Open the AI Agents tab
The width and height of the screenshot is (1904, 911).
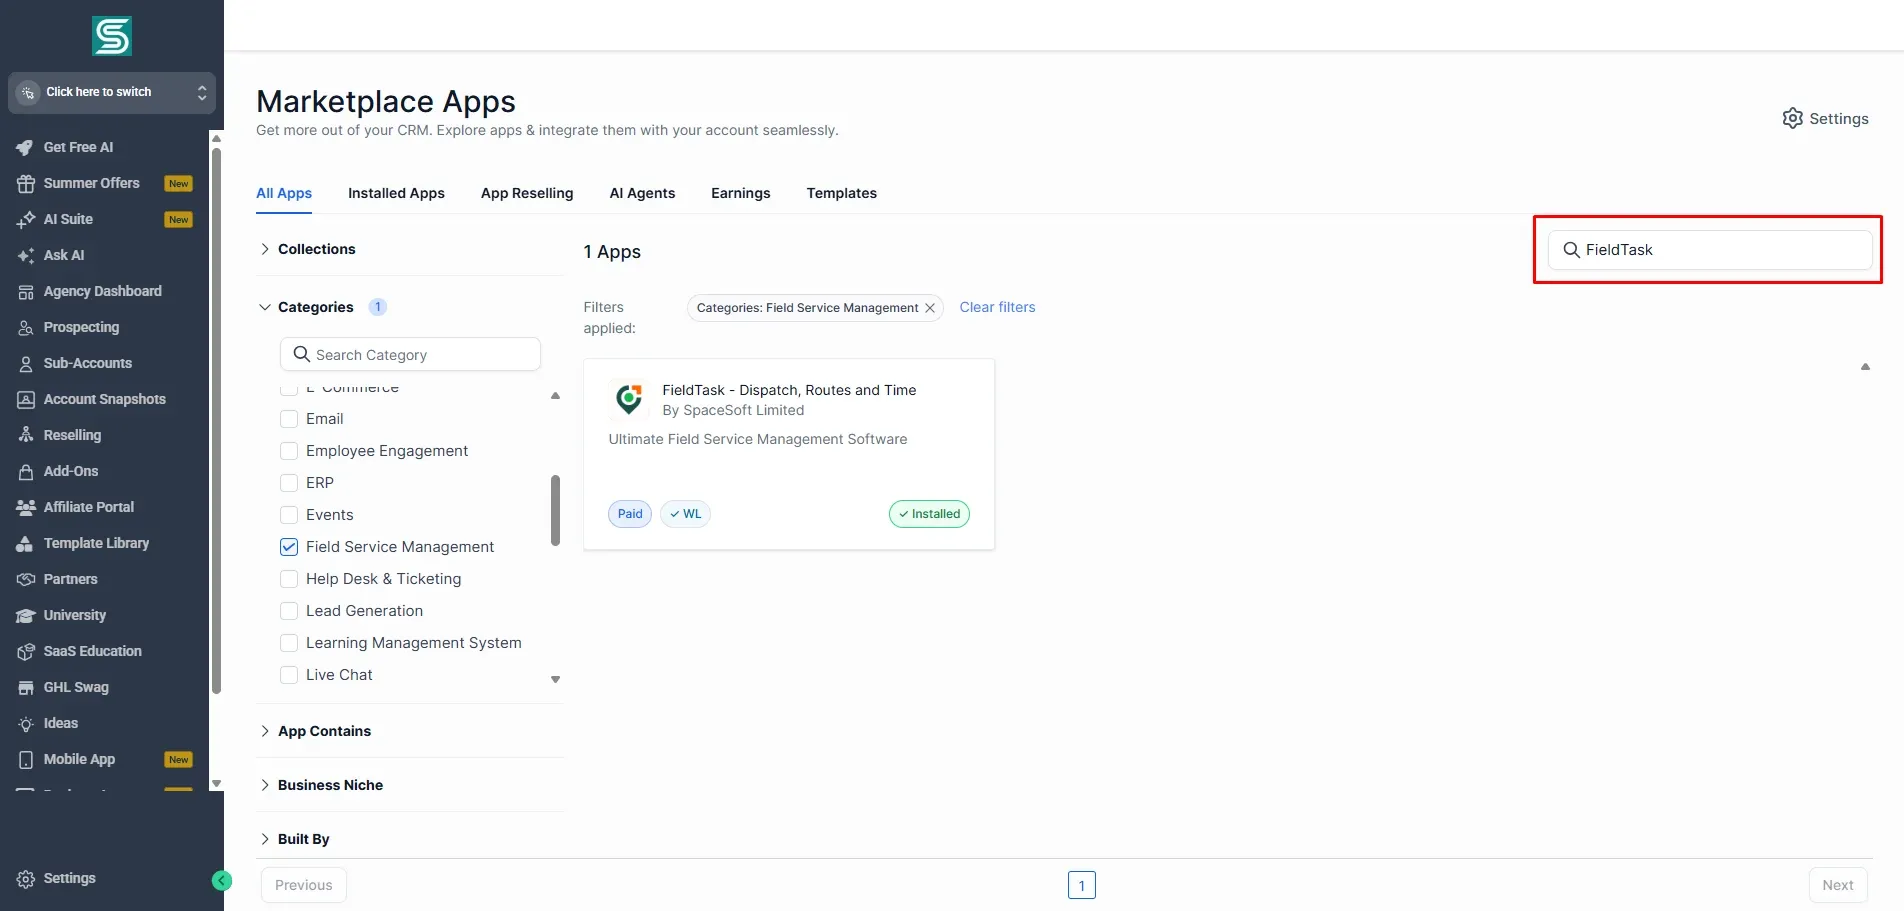(642, 193)
